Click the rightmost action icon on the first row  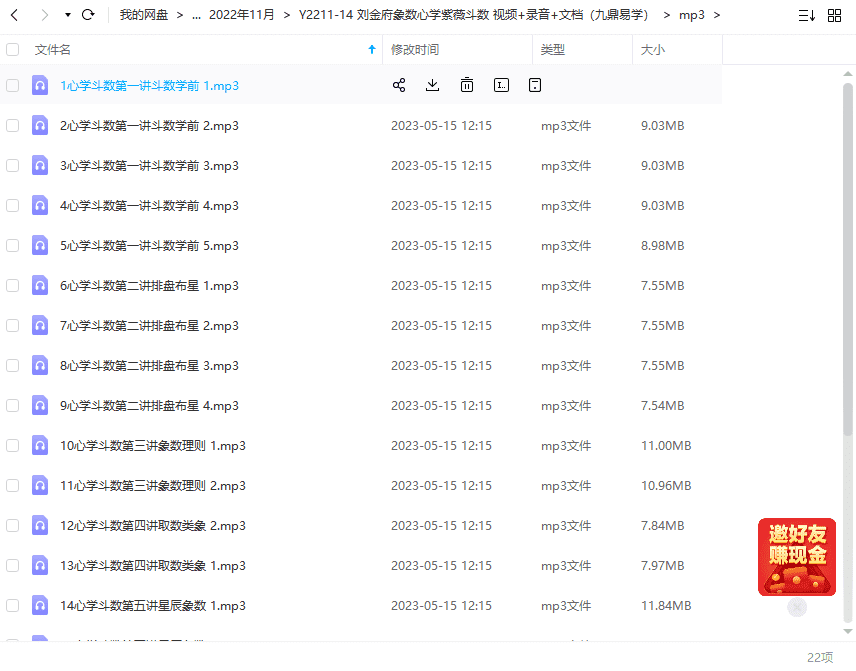pyautogui.click(x=535, y=85)
